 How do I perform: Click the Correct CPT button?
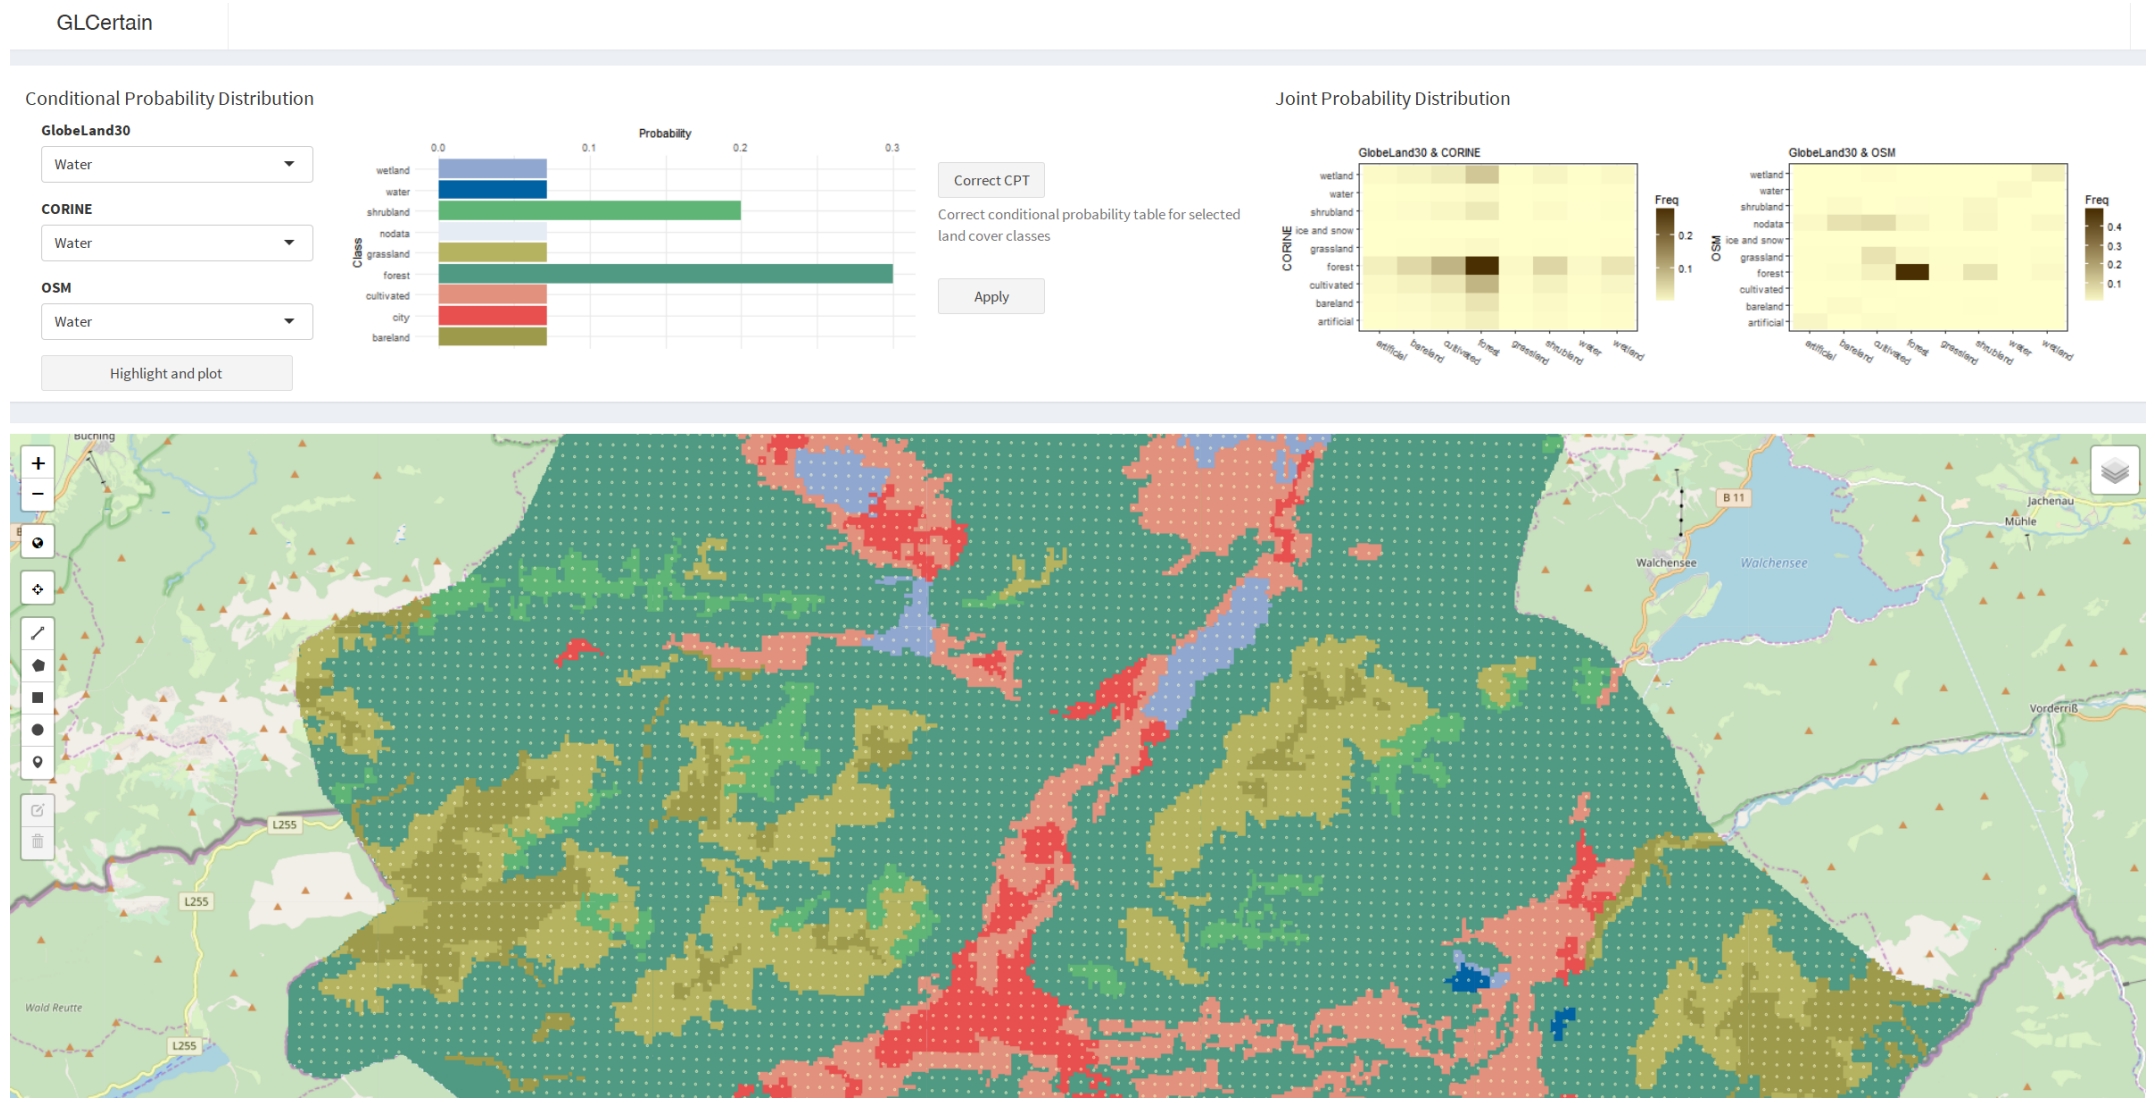990,180
